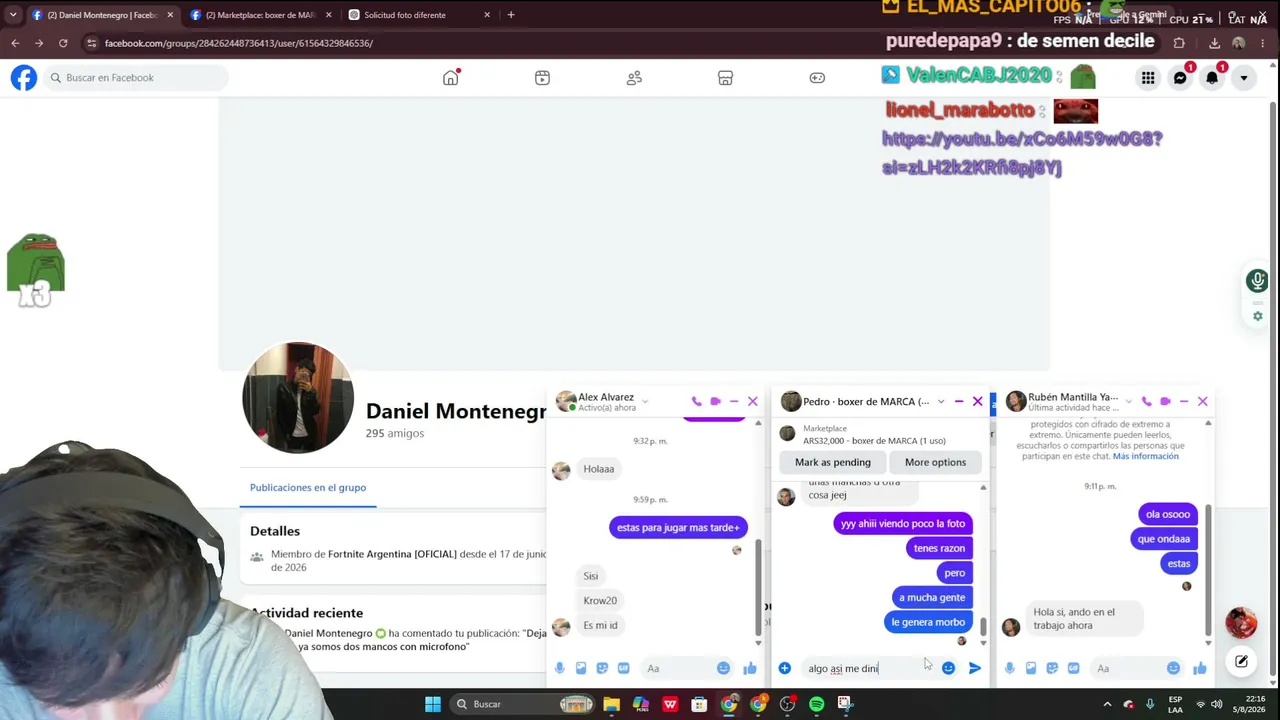The height and width of the screenshot is (720, 1280).
Task: Expand Pedro boxer de MARCA chat chevron
Action: (x=940, y=402)
